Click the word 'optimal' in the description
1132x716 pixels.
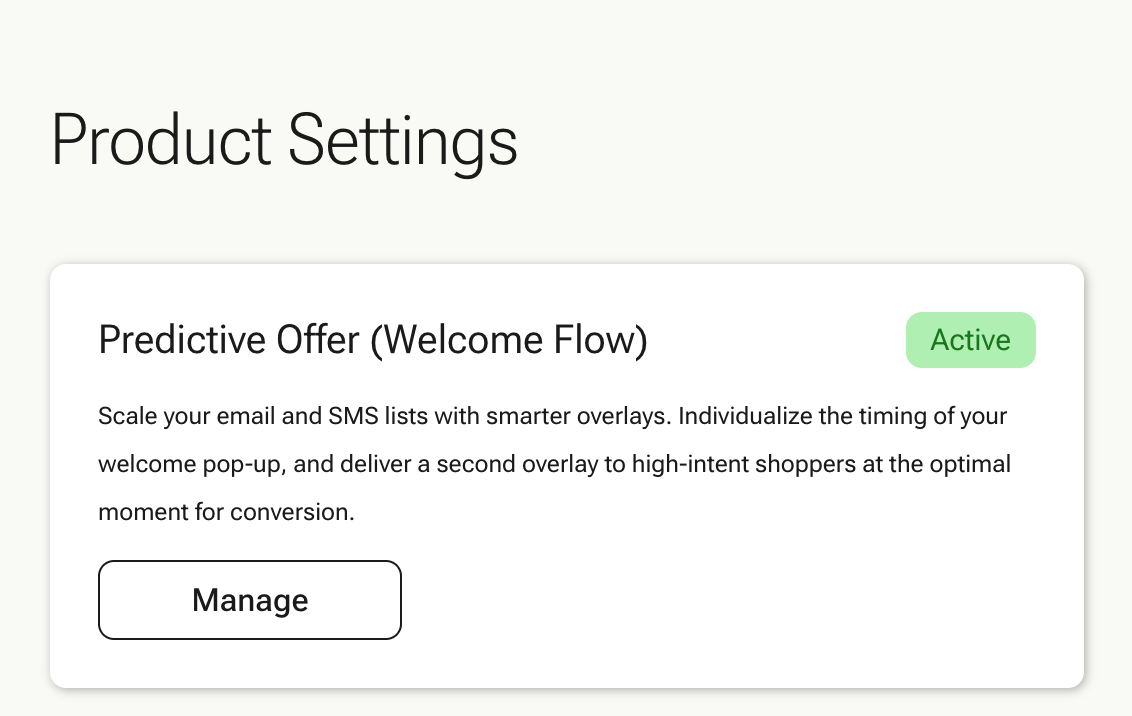click(x=970, y=464)
